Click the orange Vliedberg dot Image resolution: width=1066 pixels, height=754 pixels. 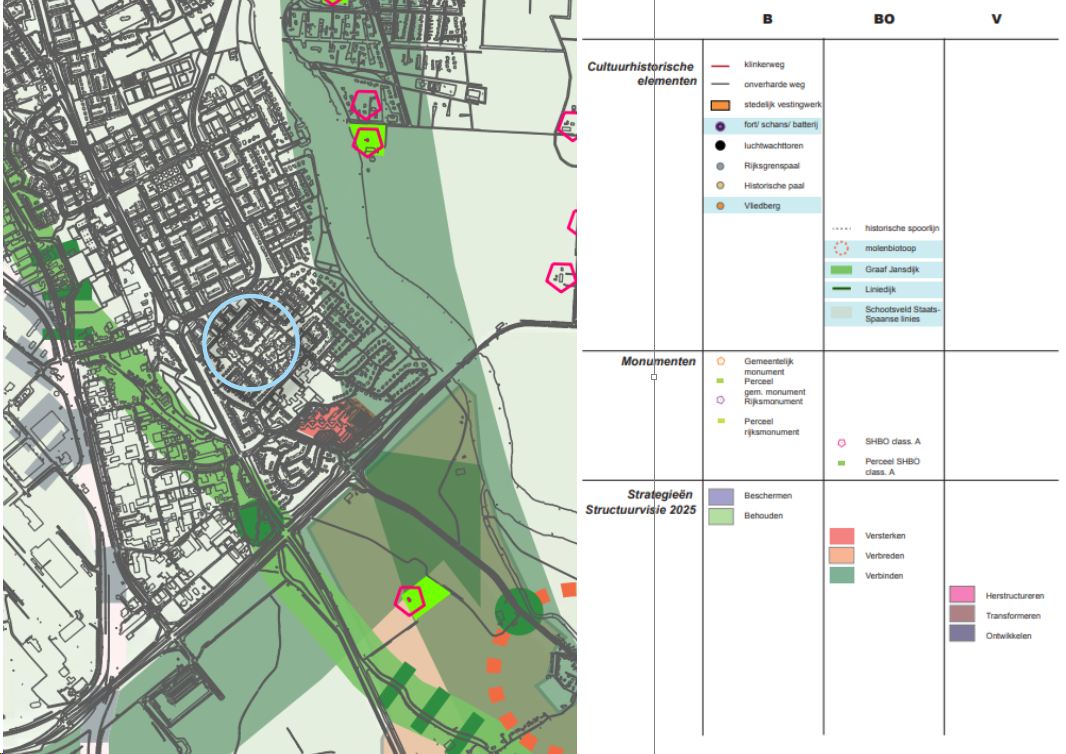point(720,206)
